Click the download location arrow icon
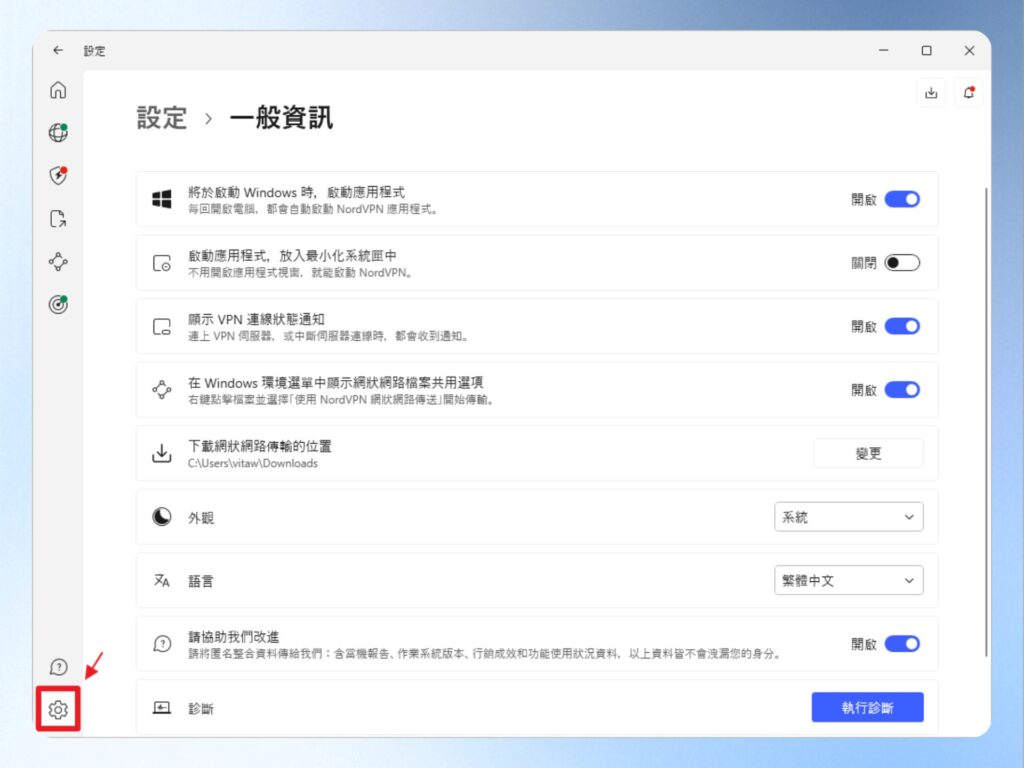1024x768 pixels. [x=162, y=453]
